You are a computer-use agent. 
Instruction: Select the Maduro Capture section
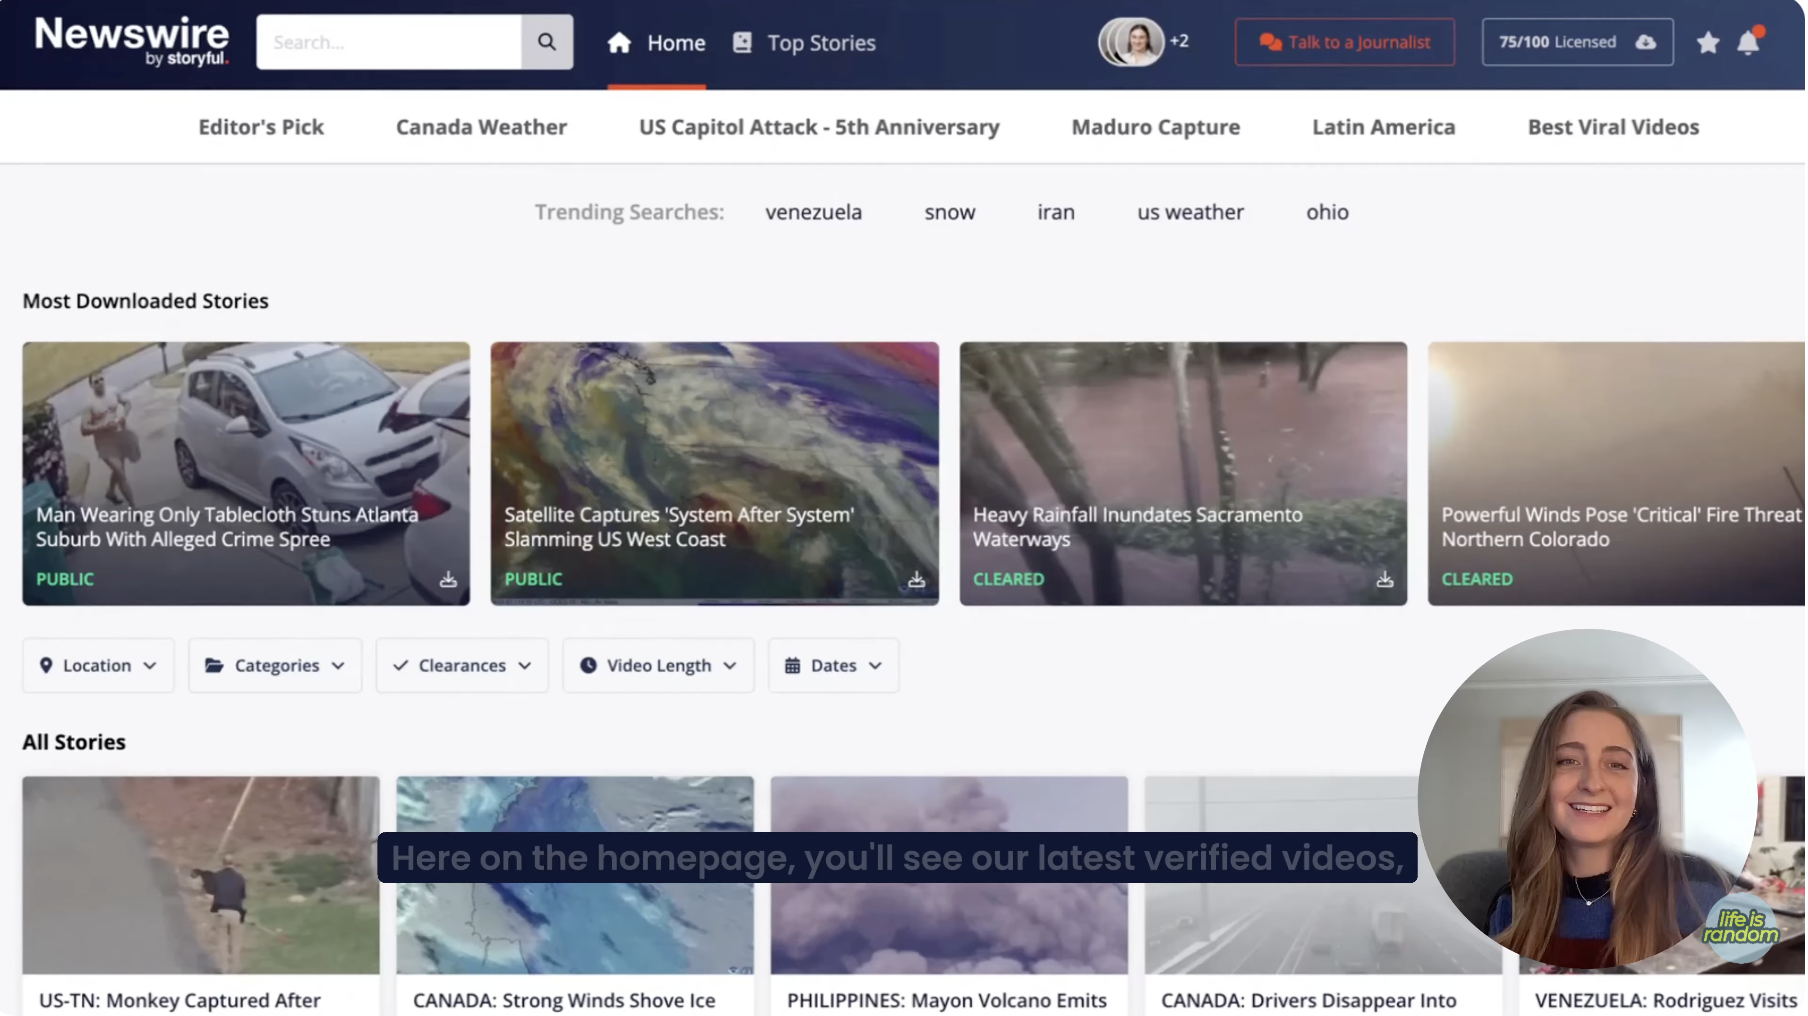pyautogui.click(x=1155, y=127)
